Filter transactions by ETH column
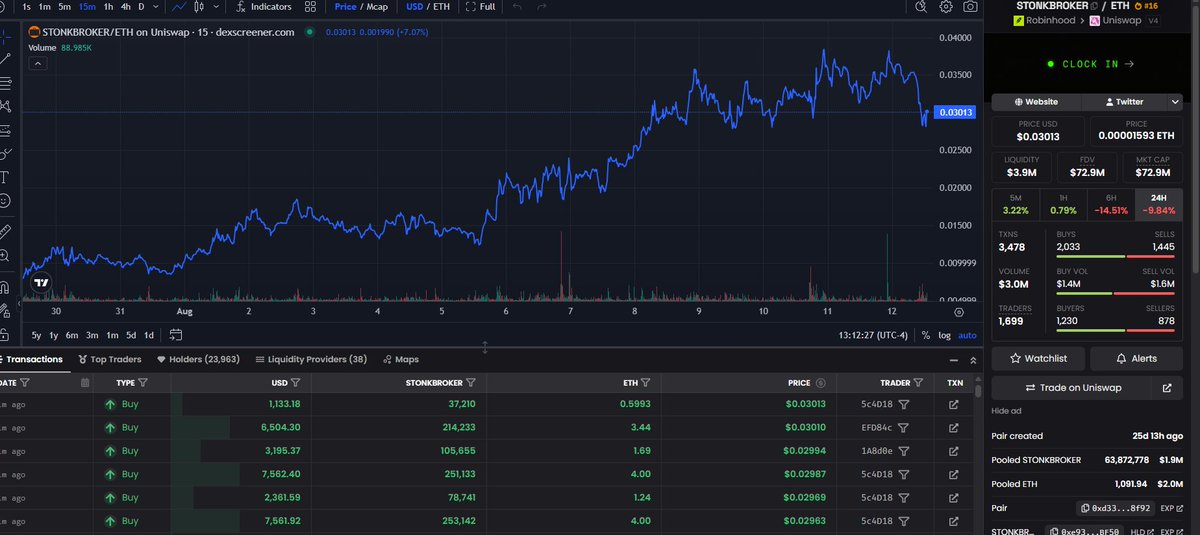The height and width of the screenshot is (535, 1200). pos(645,382)
